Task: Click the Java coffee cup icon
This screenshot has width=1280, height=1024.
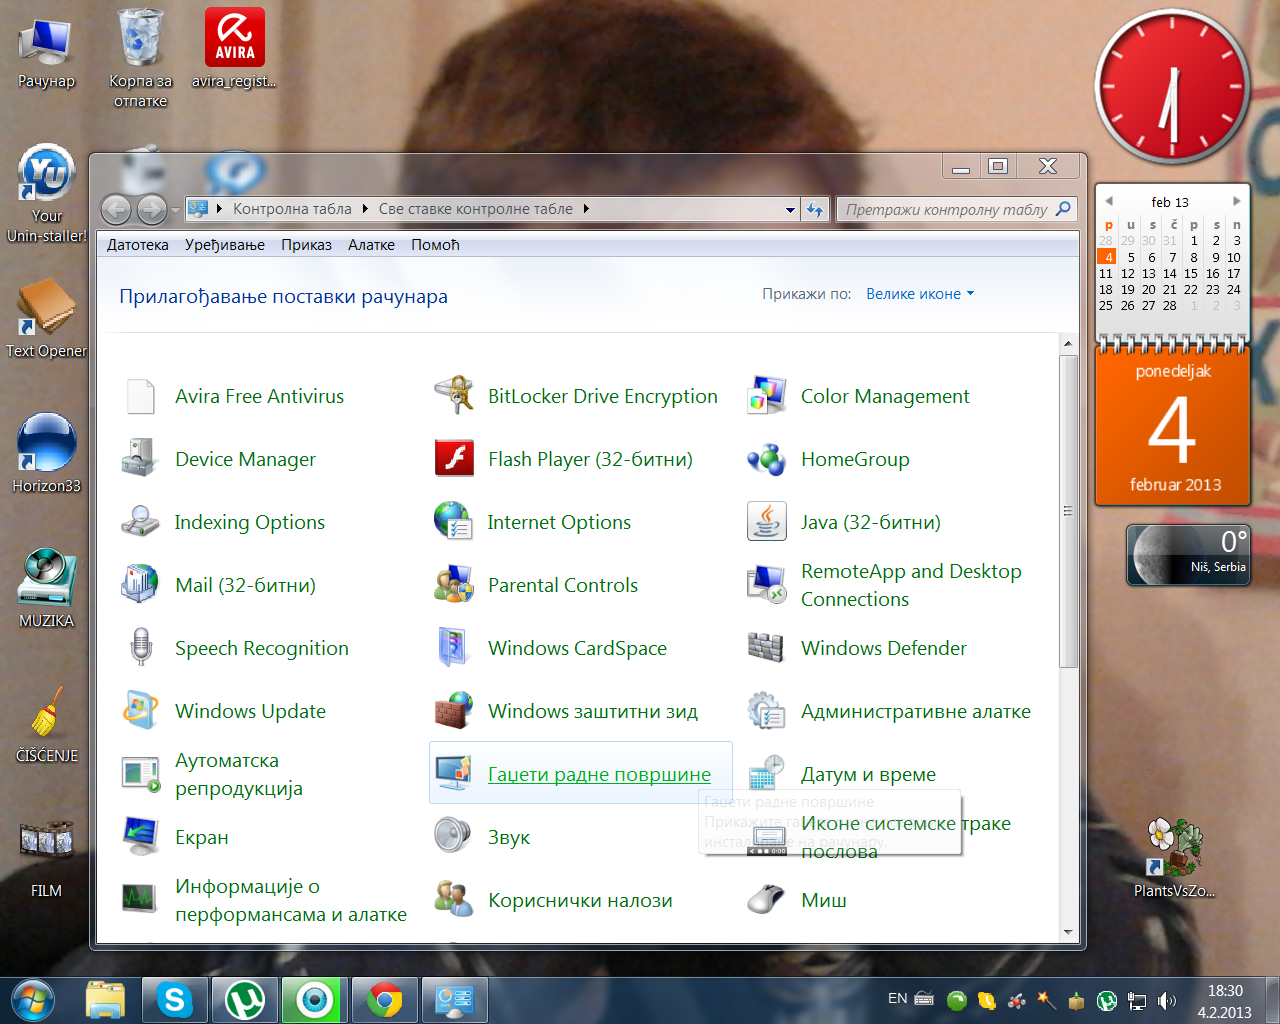Action: (767, 522)
